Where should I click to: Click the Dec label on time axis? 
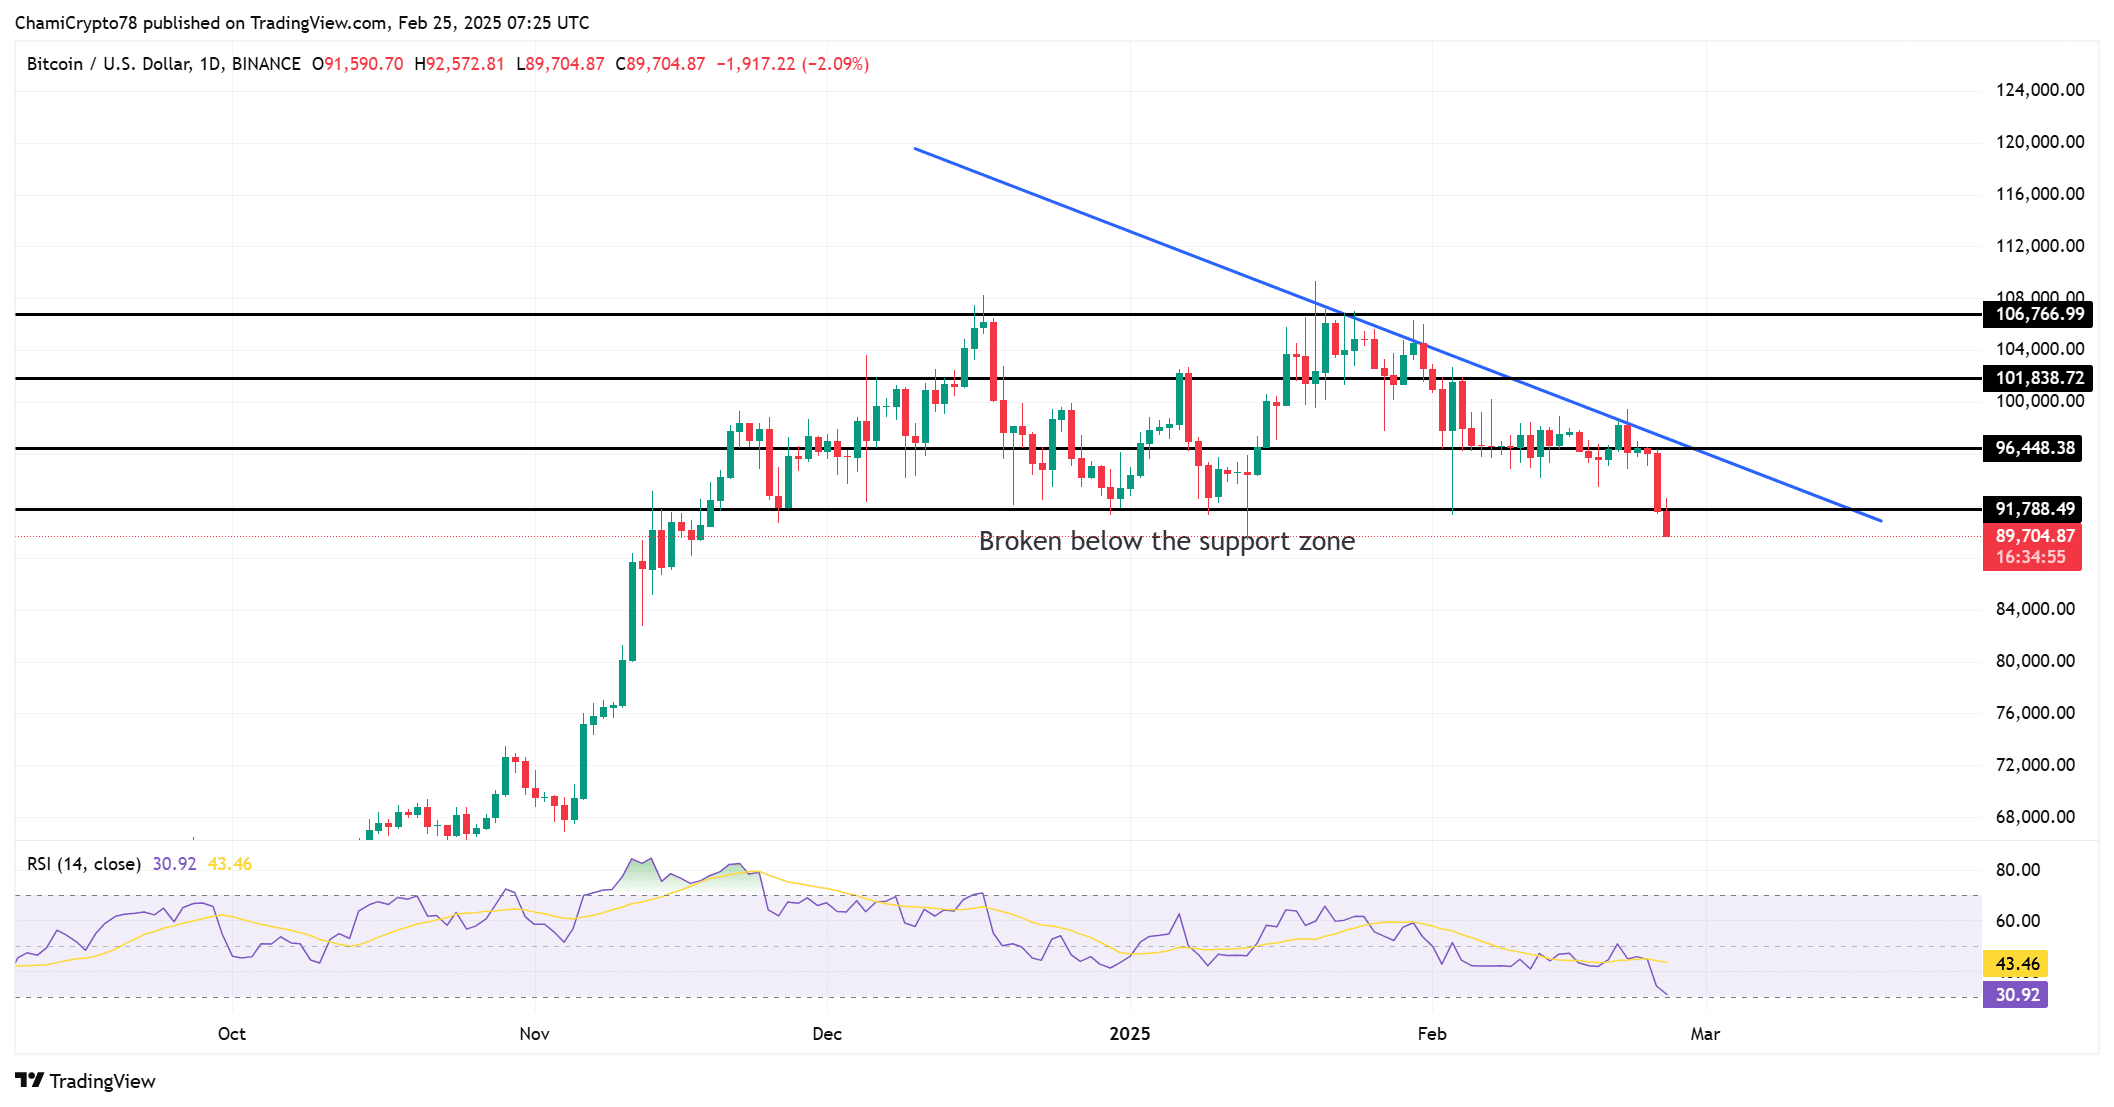[x=827, y=1034]
